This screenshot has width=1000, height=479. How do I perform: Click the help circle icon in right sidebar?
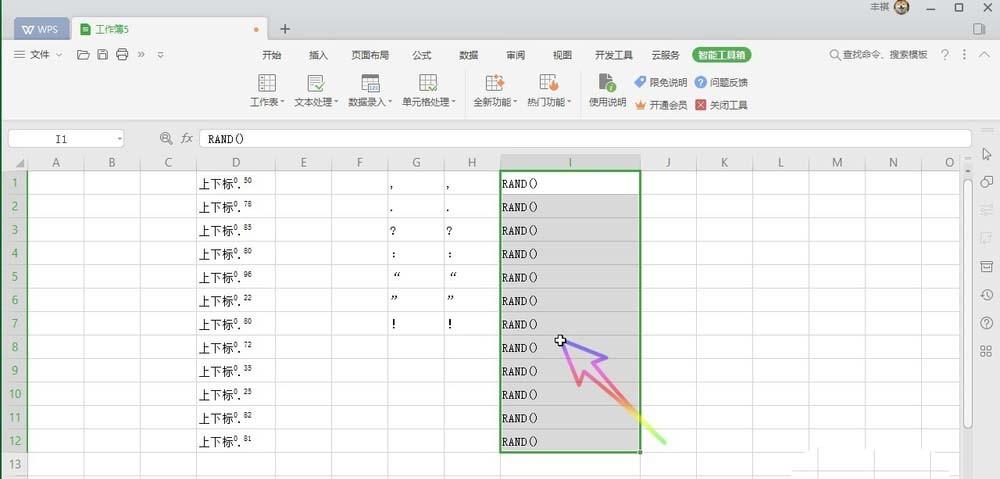click(987, 323)
